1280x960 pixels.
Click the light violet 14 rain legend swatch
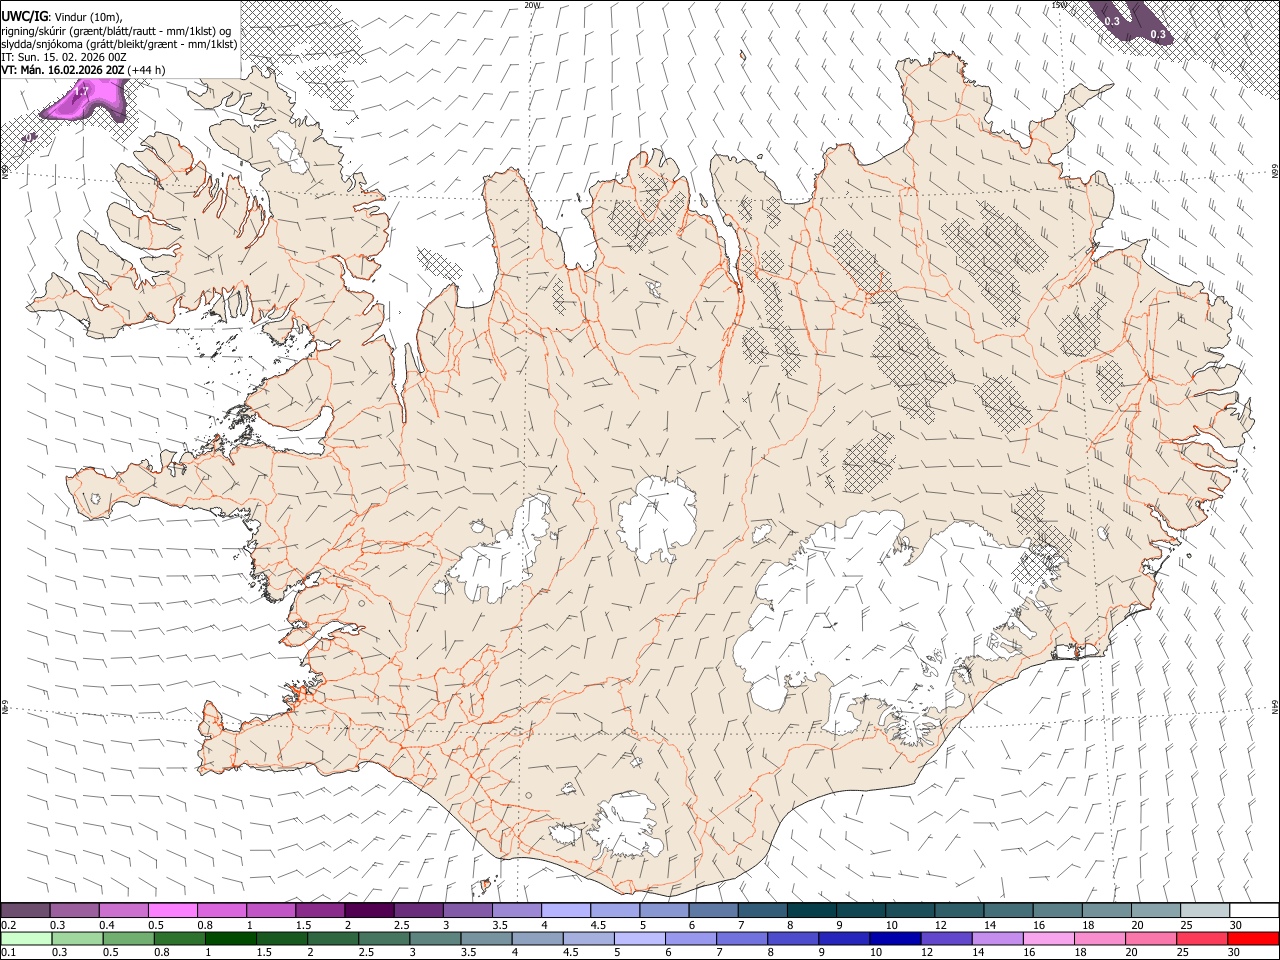997,938
